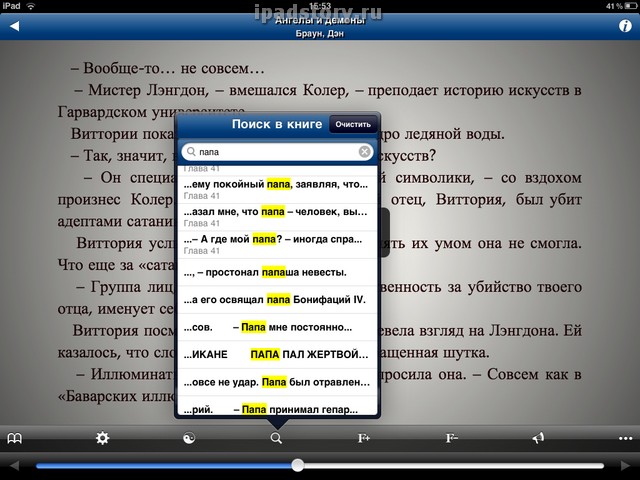Tap the battery indicator in status bar
The image size is (640, 480).
630,6
